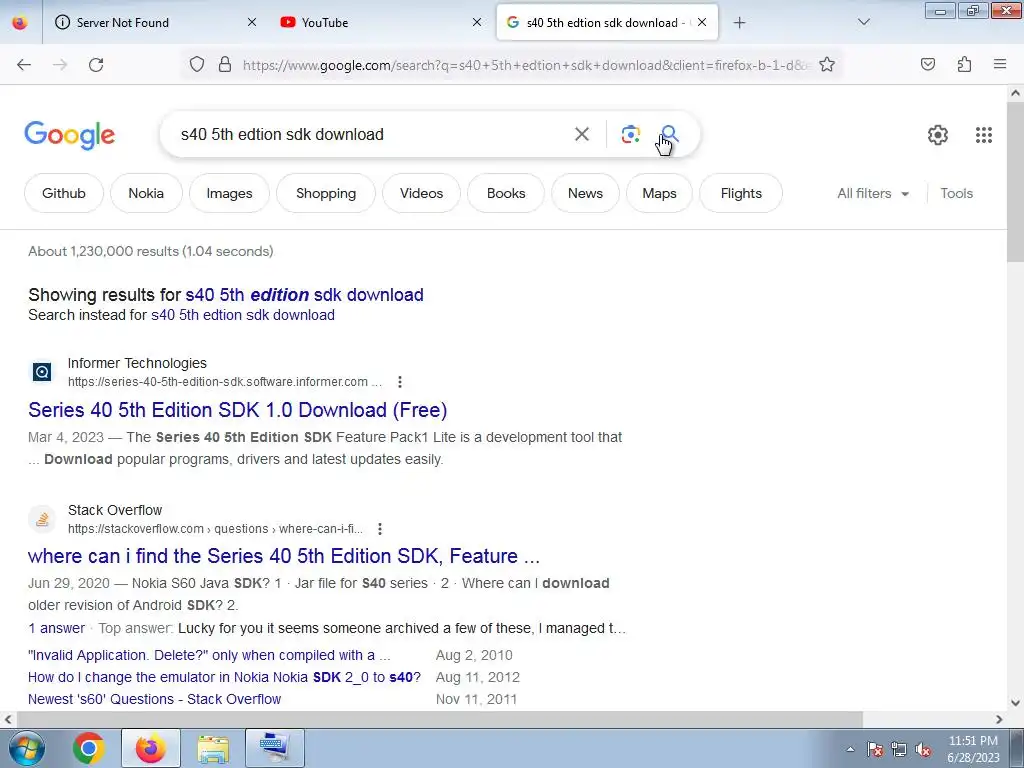This screenshot has height=768, width=1024.
Task: Switch to Images results
Action: pos(229,193)
